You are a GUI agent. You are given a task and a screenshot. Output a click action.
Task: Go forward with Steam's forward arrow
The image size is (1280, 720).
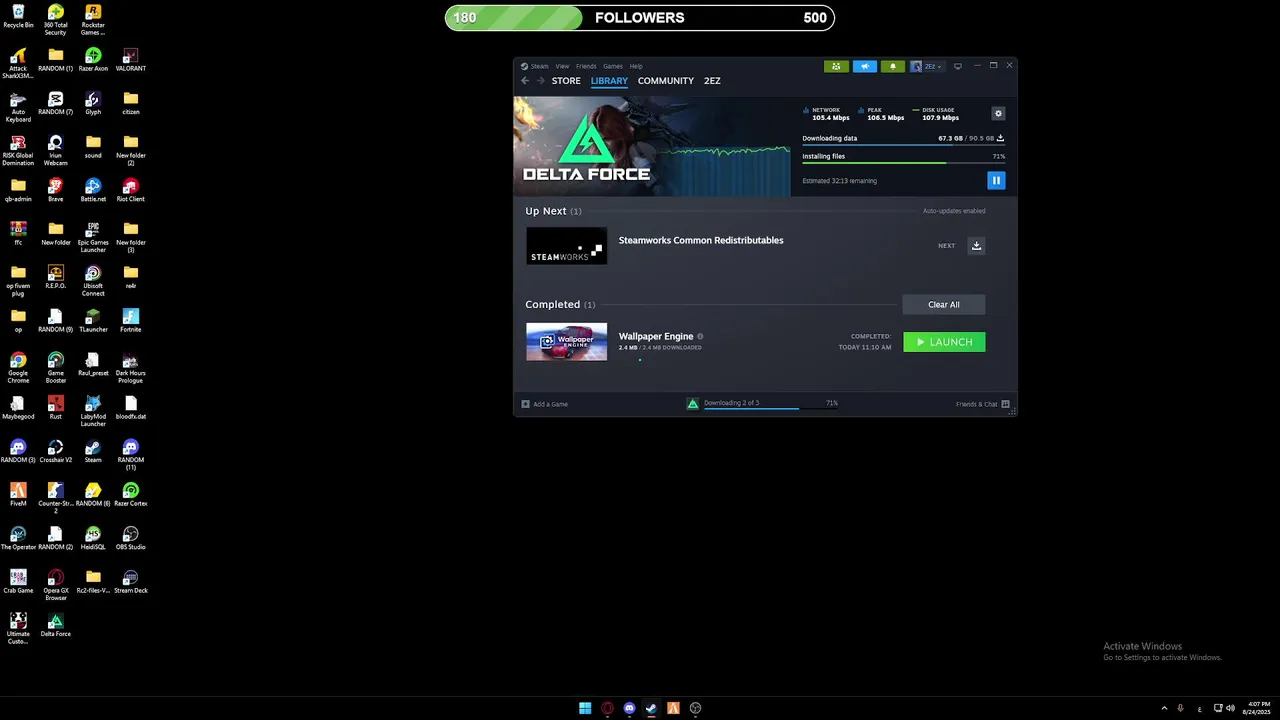coord(540,81)
